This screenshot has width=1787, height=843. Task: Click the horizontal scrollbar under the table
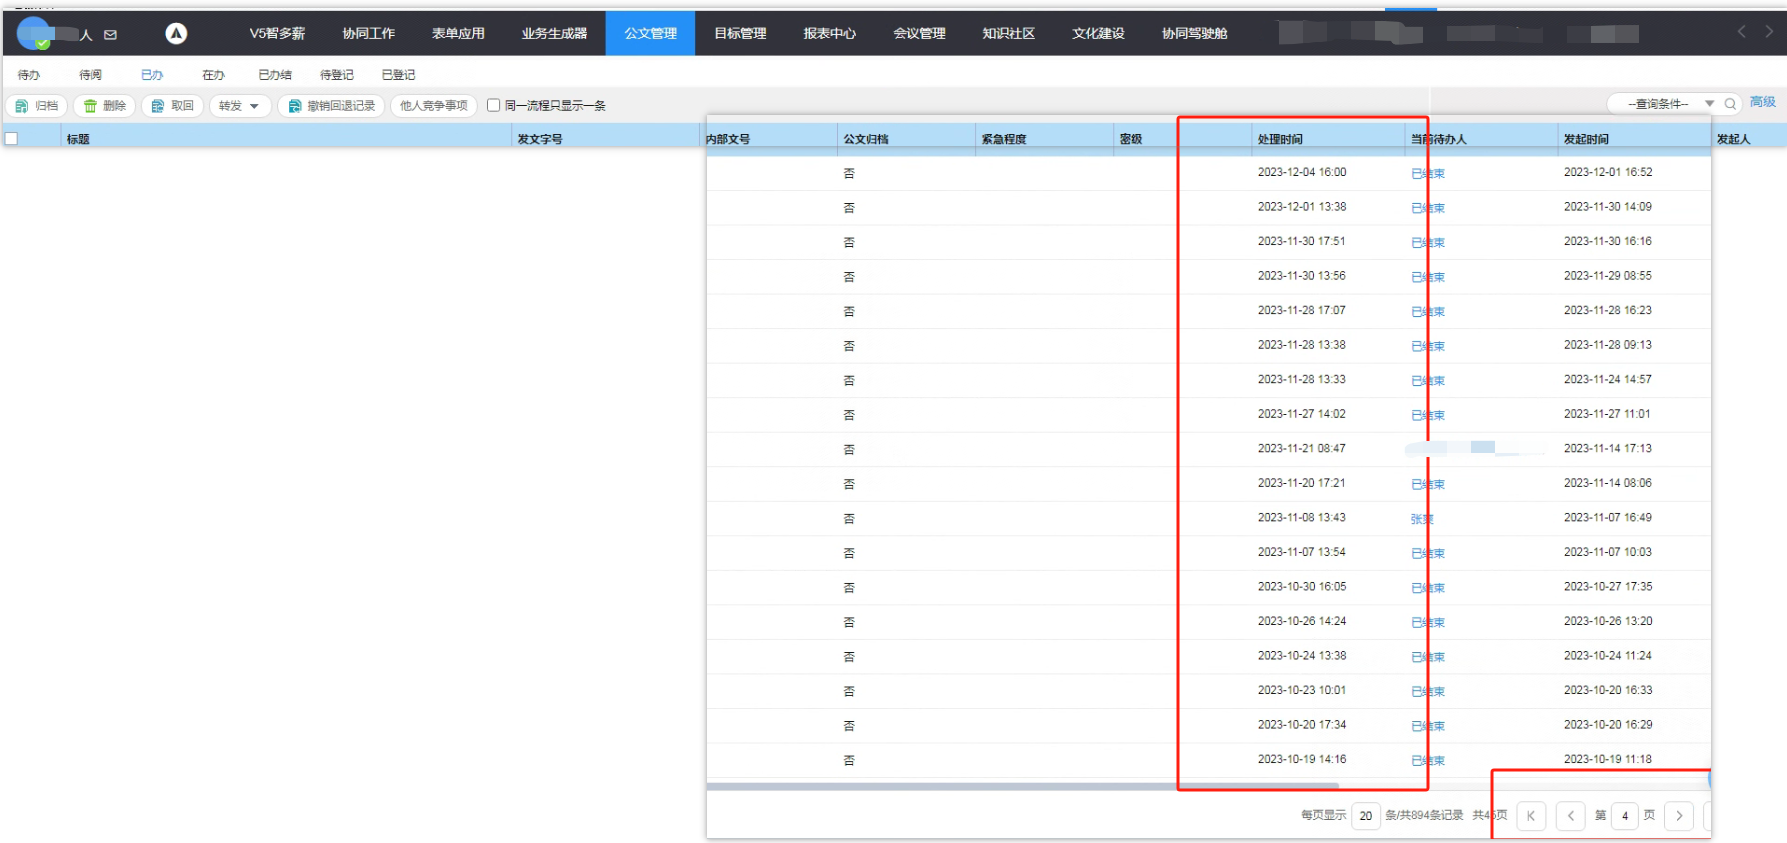tap(1020, 787)
